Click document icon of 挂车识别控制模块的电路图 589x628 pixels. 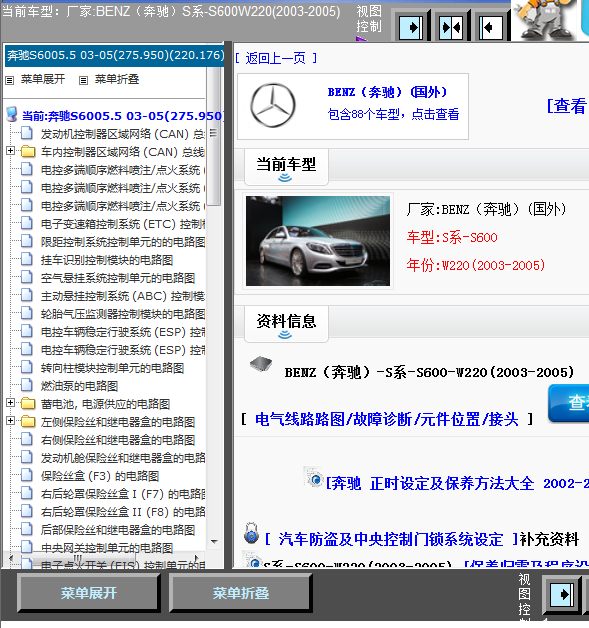[x=27, y=259]
